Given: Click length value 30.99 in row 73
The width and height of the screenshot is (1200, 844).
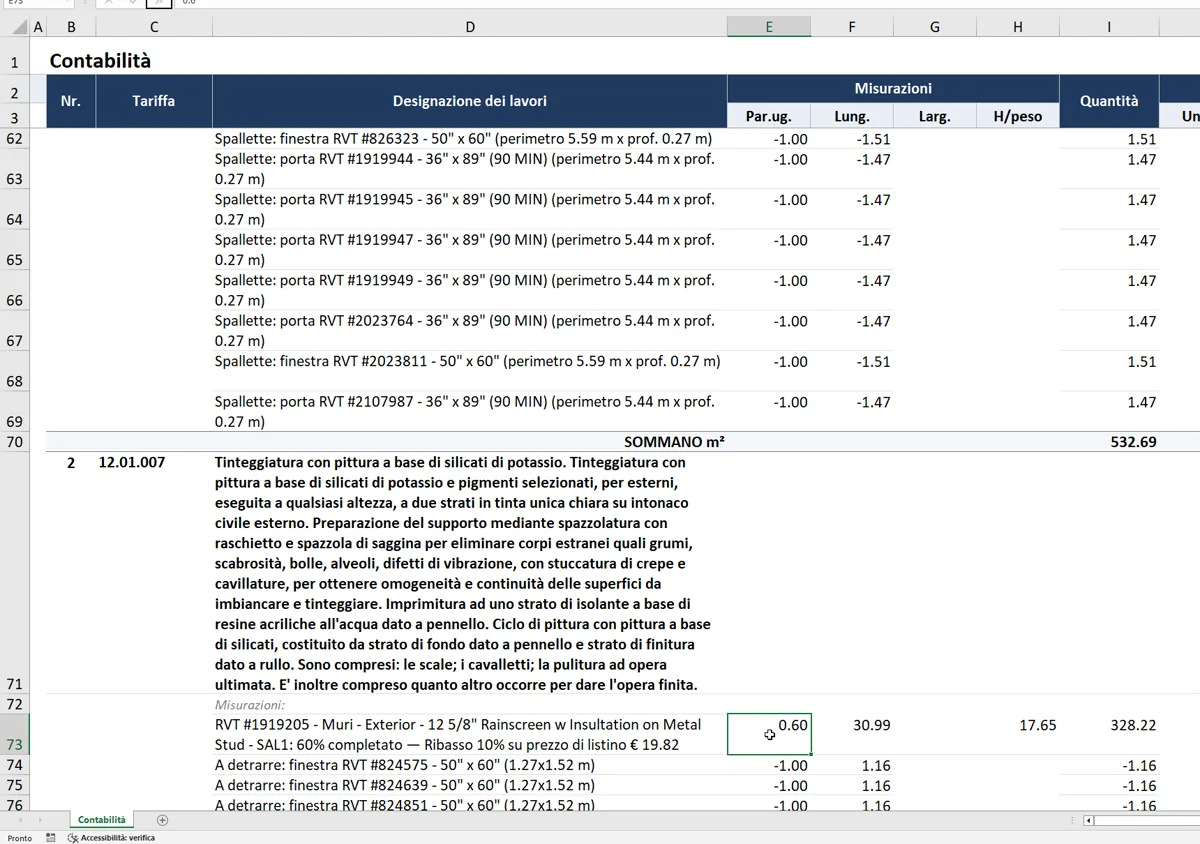Looking at the screenshot, I should [x=871, y=724].
